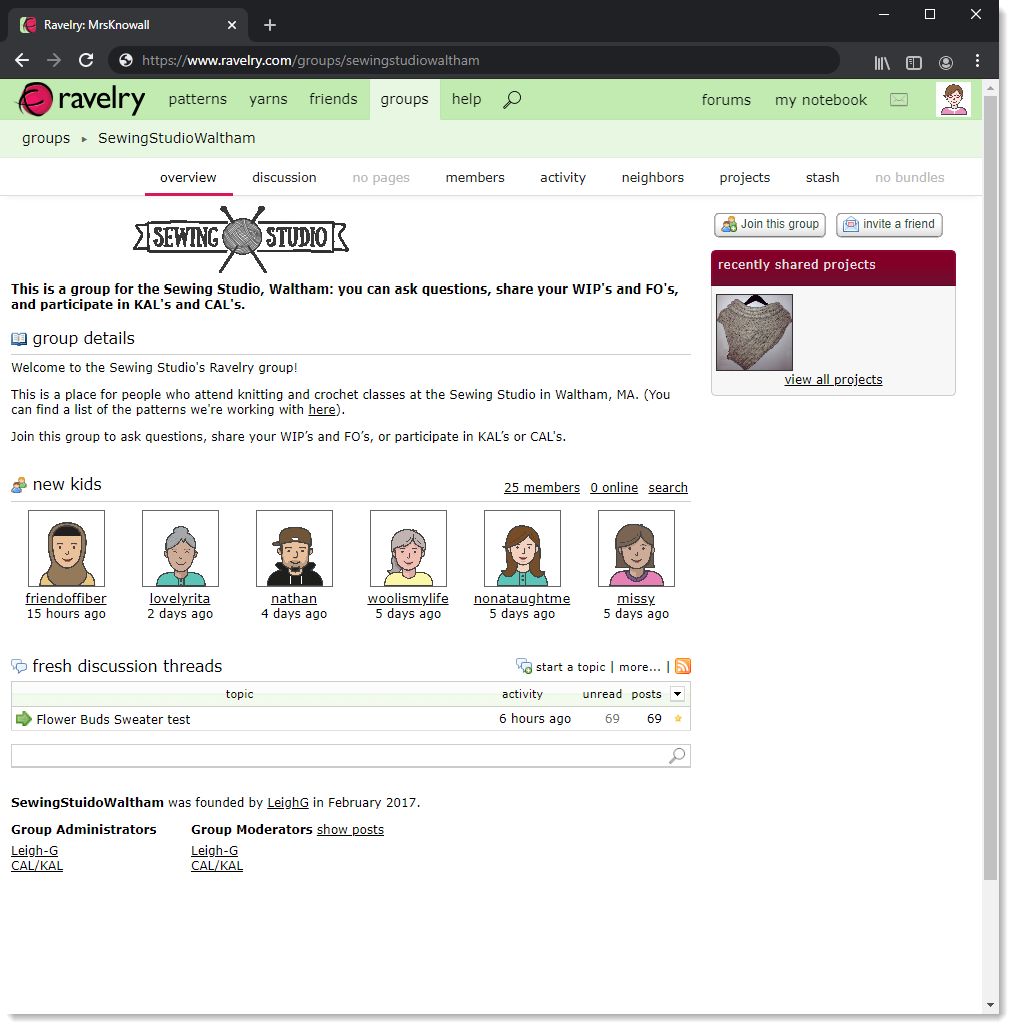Switch to the activity tab
Image resolution: width=1014 pixels, height=1029 pixels.
562,177
